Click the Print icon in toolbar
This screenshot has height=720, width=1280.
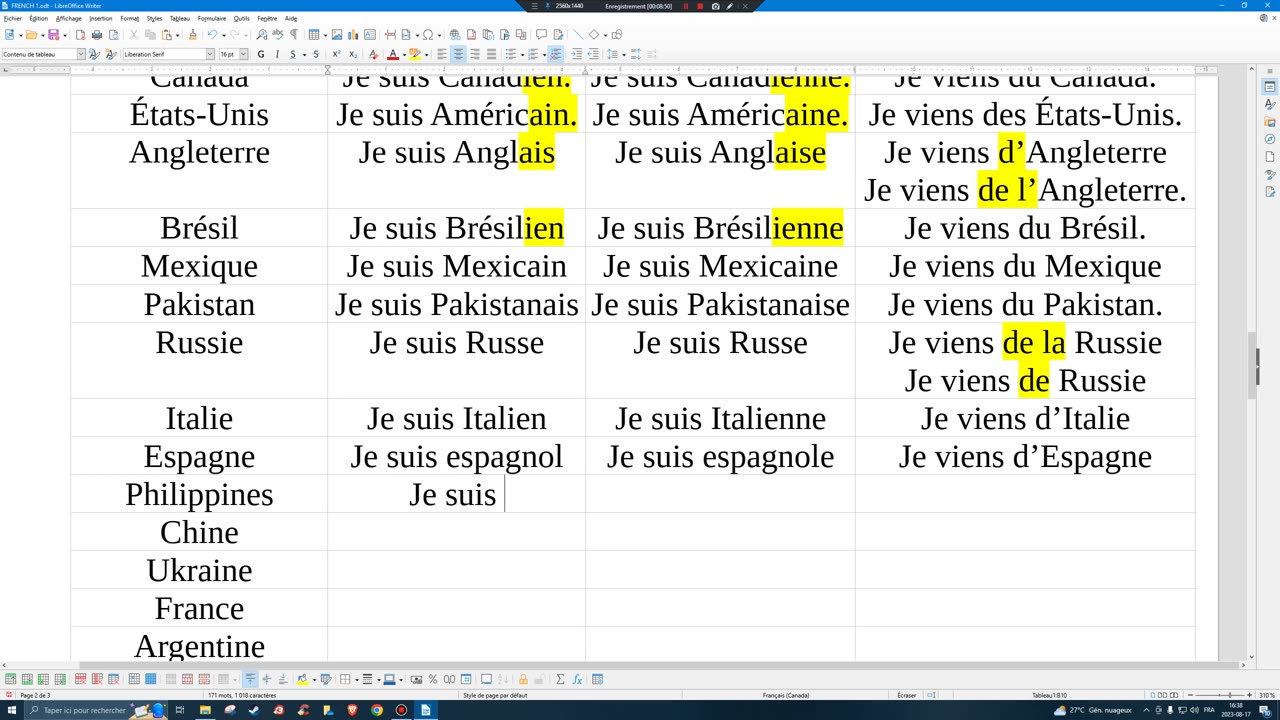click(x=97, y=35)
